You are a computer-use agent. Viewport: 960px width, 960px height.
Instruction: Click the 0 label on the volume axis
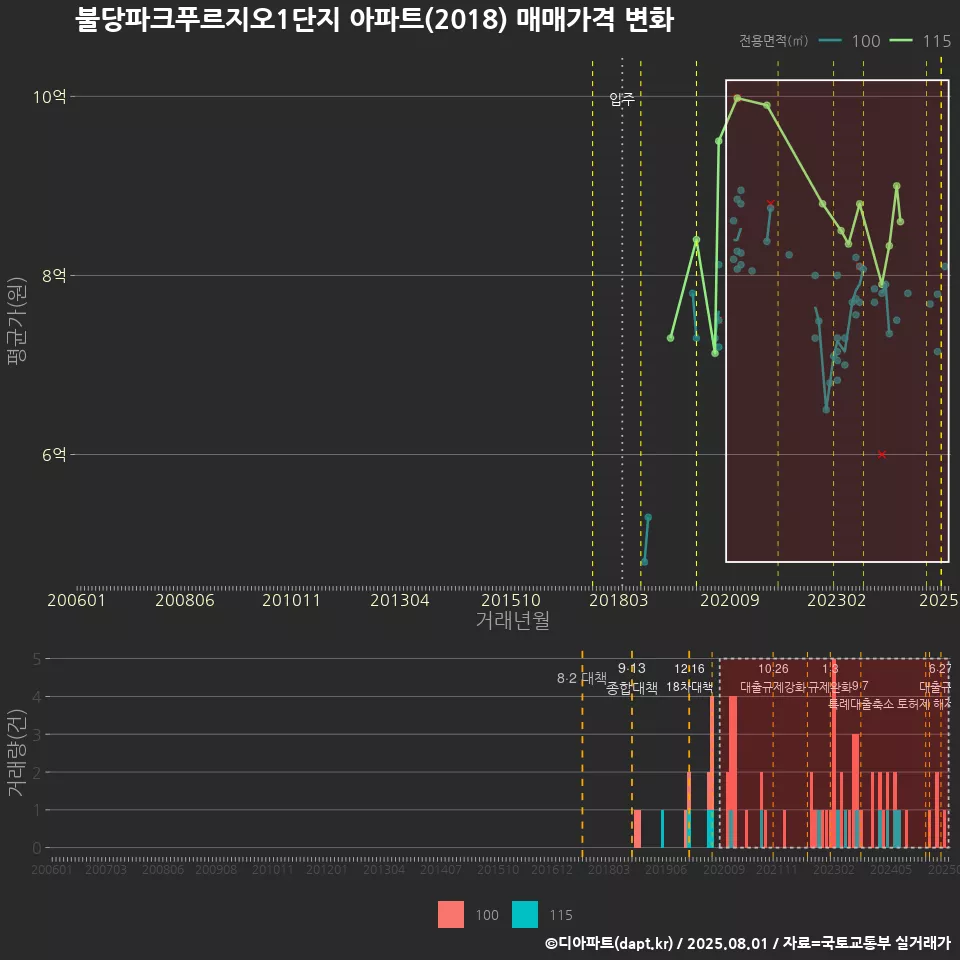pos(37,848)
